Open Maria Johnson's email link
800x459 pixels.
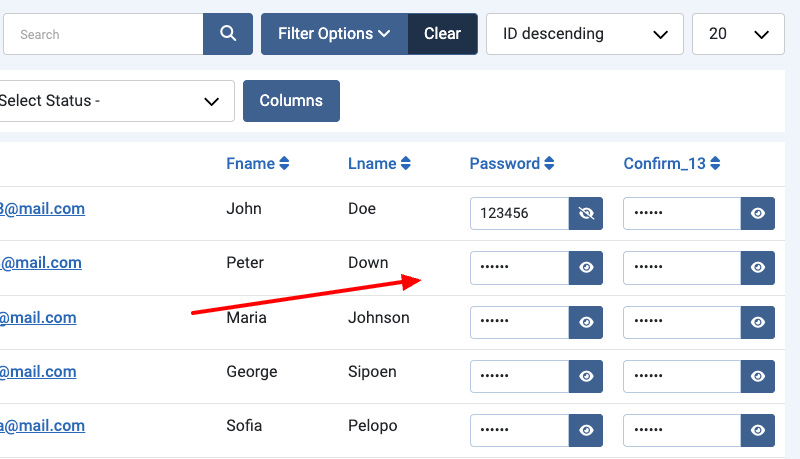38,318
